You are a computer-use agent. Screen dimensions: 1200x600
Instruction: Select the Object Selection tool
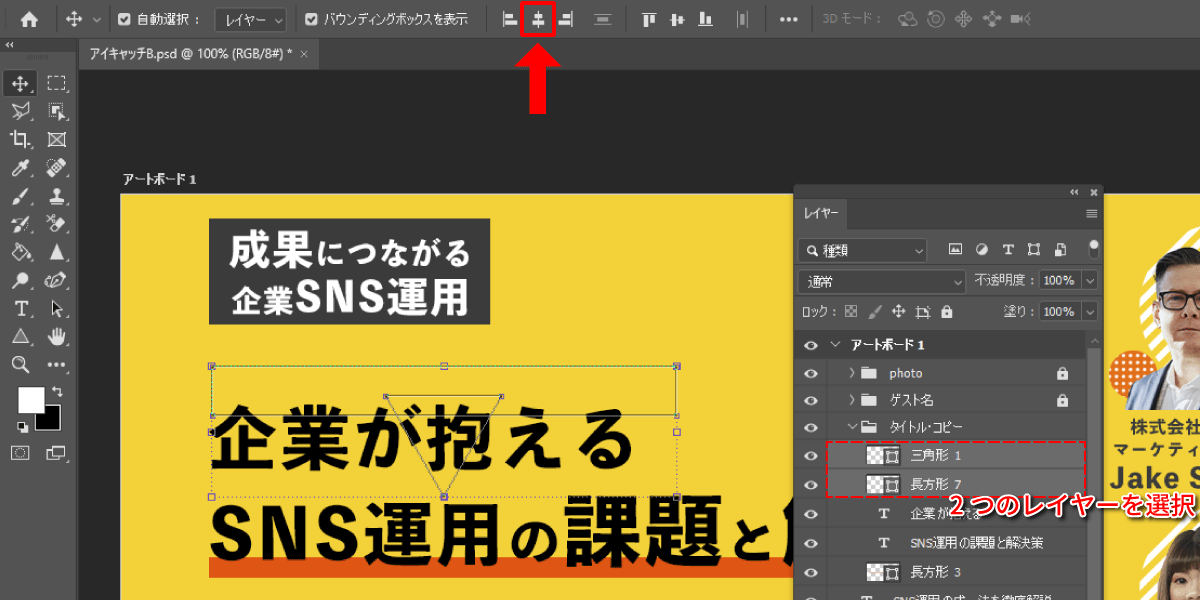click(57, 111)
